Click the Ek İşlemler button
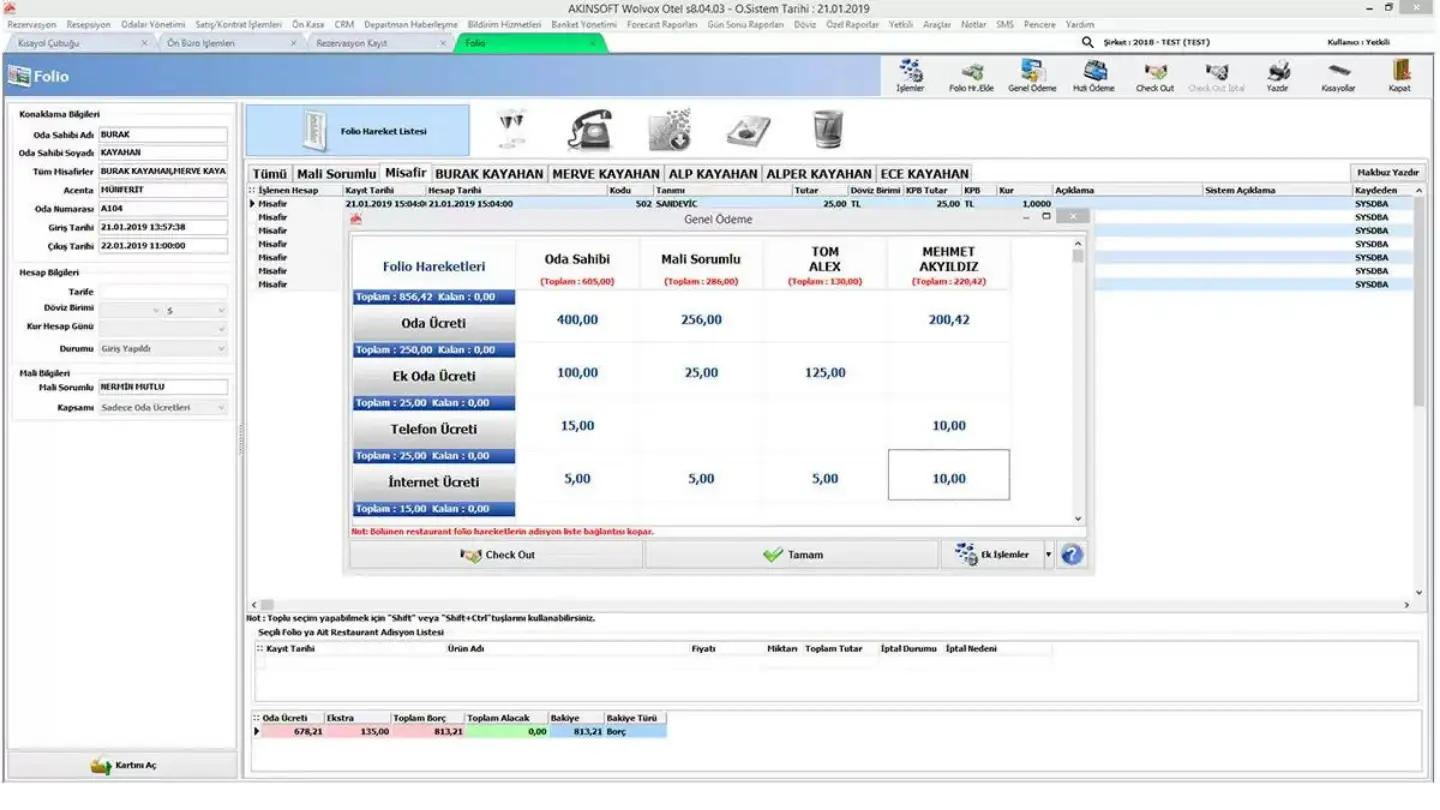 tap(991, 555)
